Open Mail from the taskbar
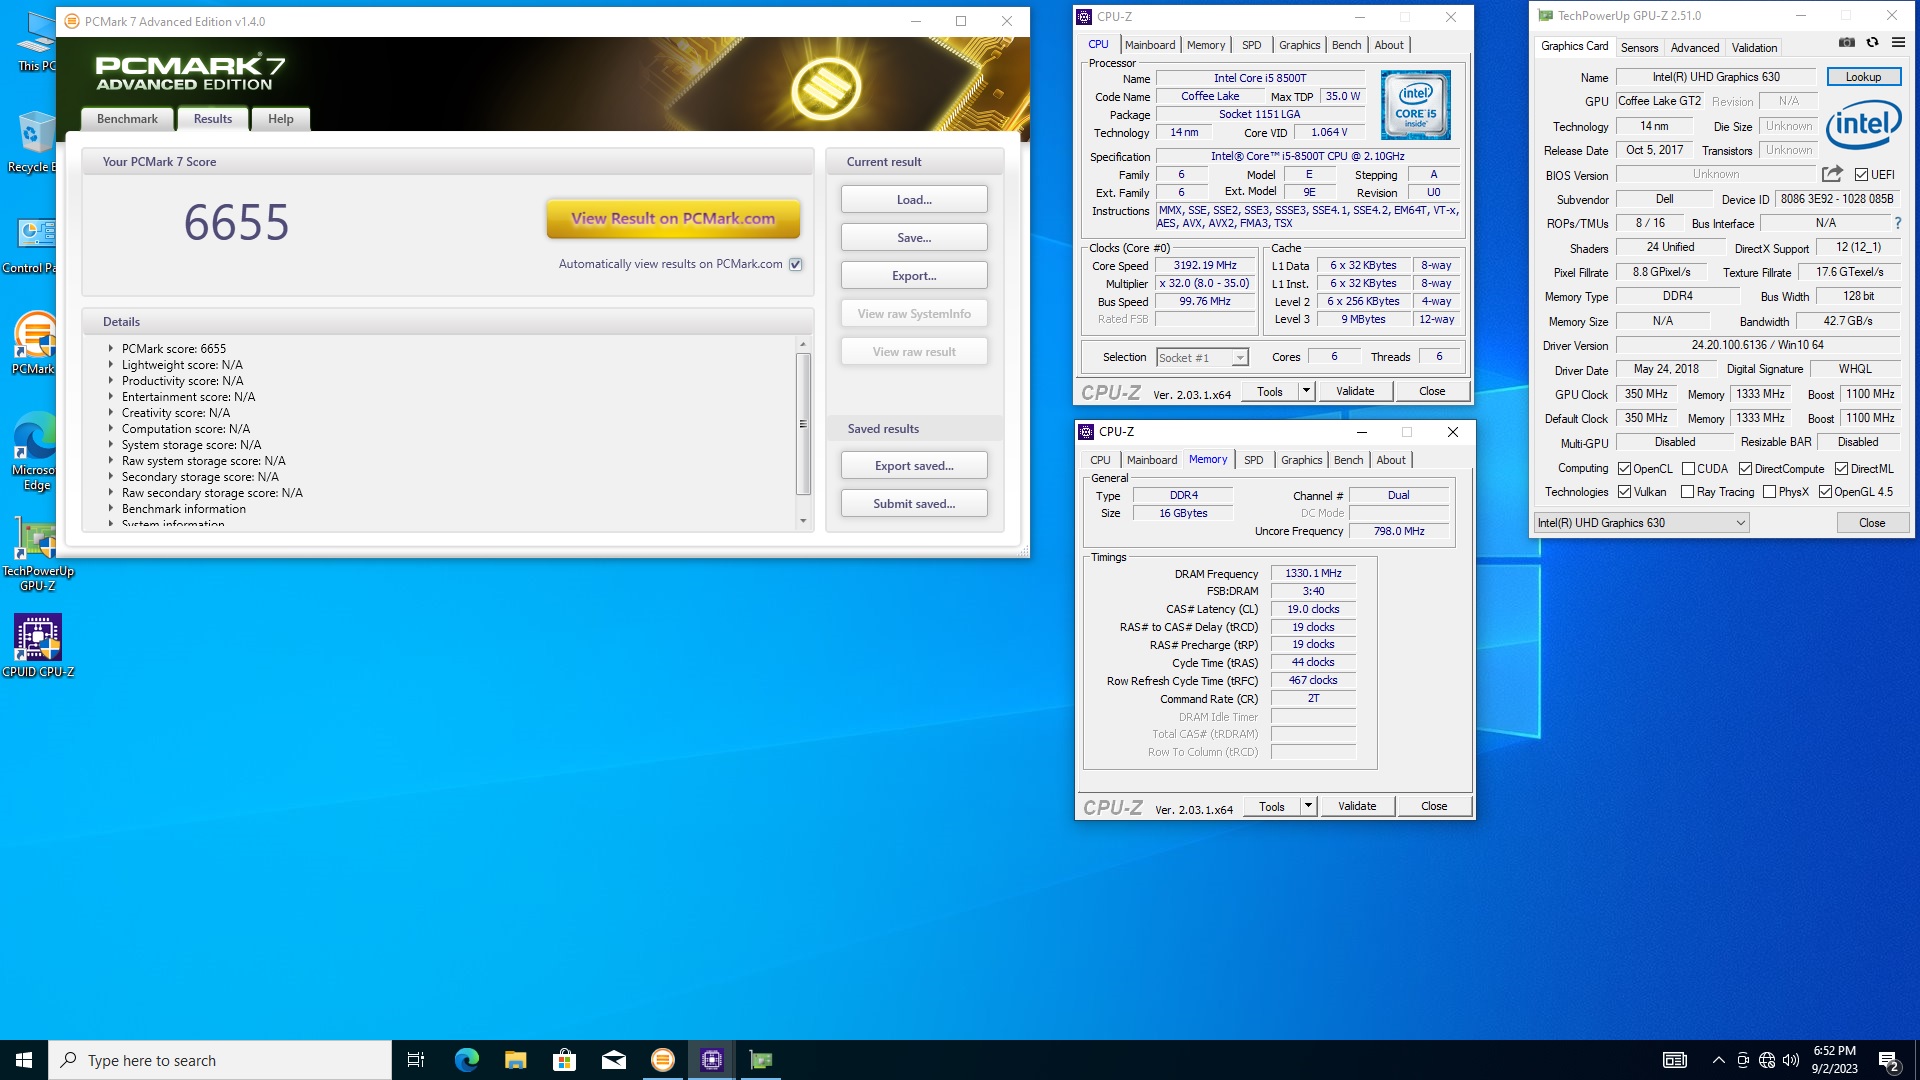Image resolution: width=1920 pixels, height=1080 pixels. pyautogui.click(x=613, y=1060)
